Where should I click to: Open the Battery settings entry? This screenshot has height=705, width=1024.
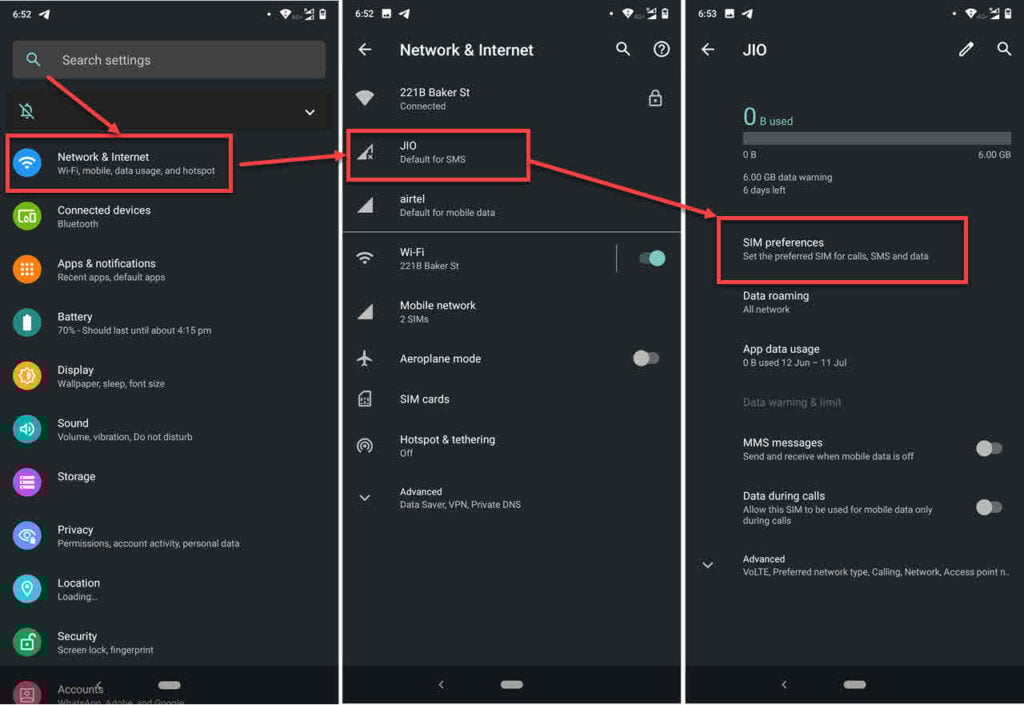click(x=169, y=323)
